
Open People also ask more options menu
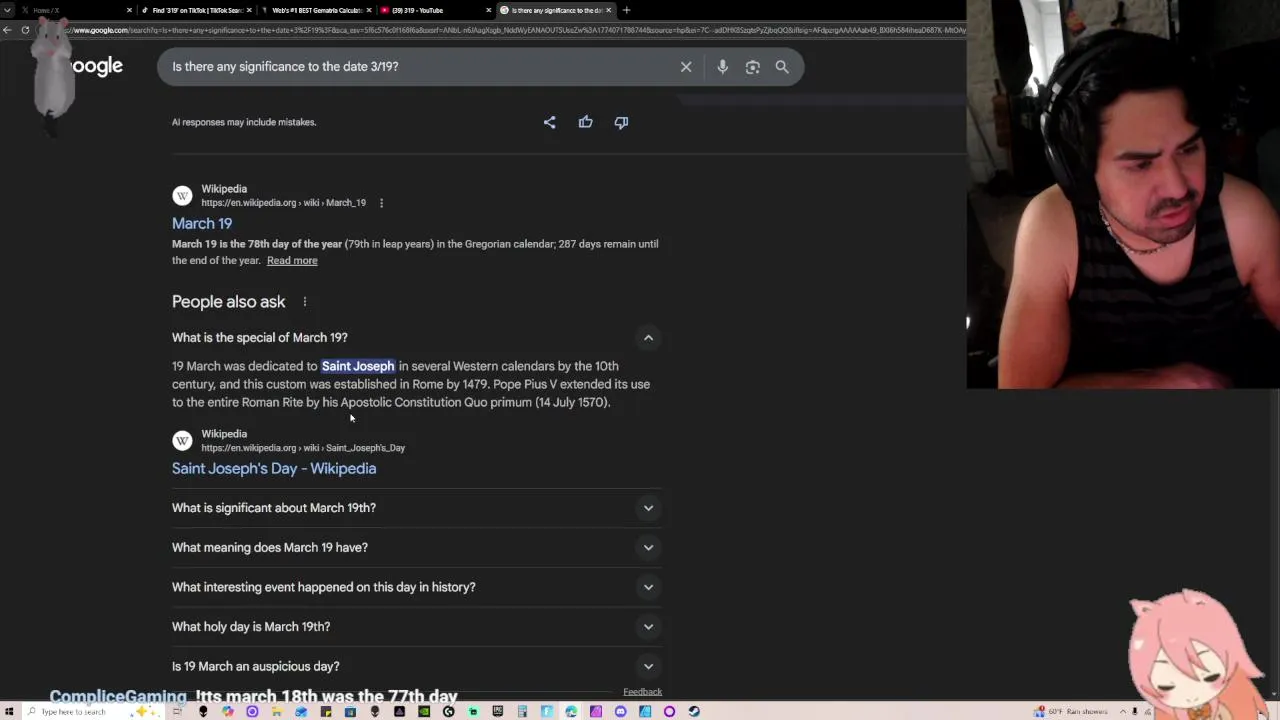(305, 302)
